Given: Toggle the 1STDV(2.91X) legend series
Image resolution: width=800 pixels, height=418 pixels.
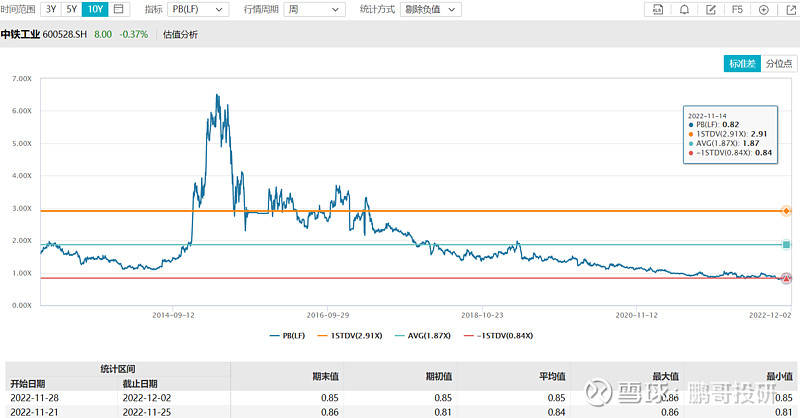Looking at the screenshot, I should tap(349, 335).
